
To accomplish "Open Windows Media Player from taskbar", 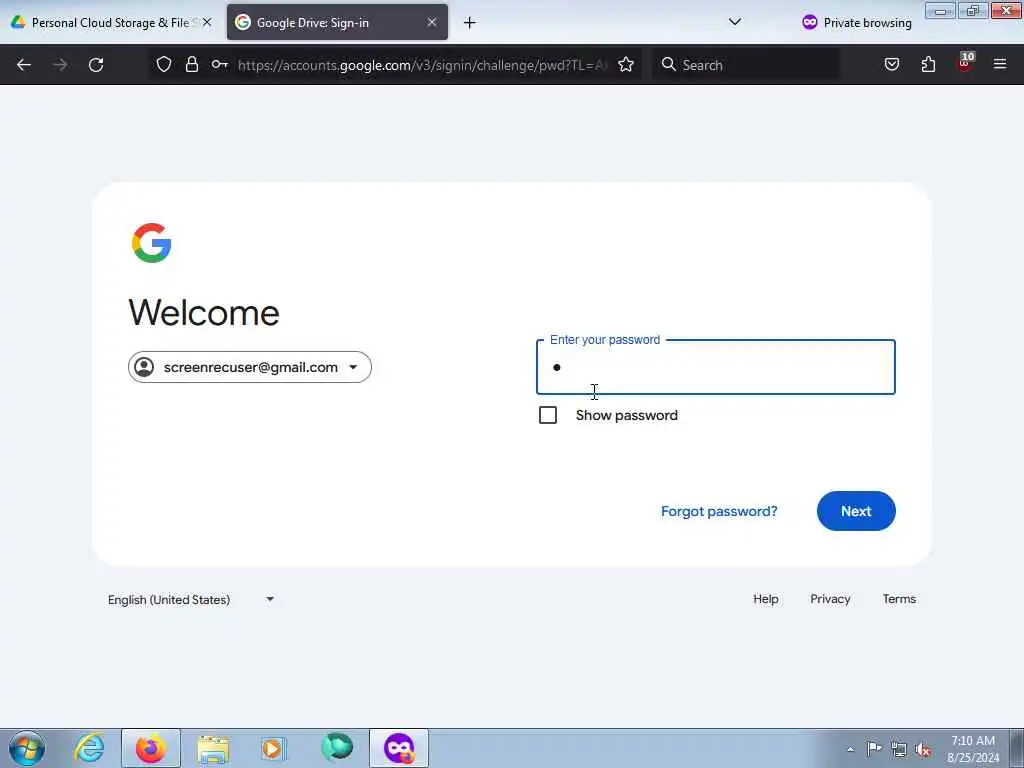I will pos(273,748).
